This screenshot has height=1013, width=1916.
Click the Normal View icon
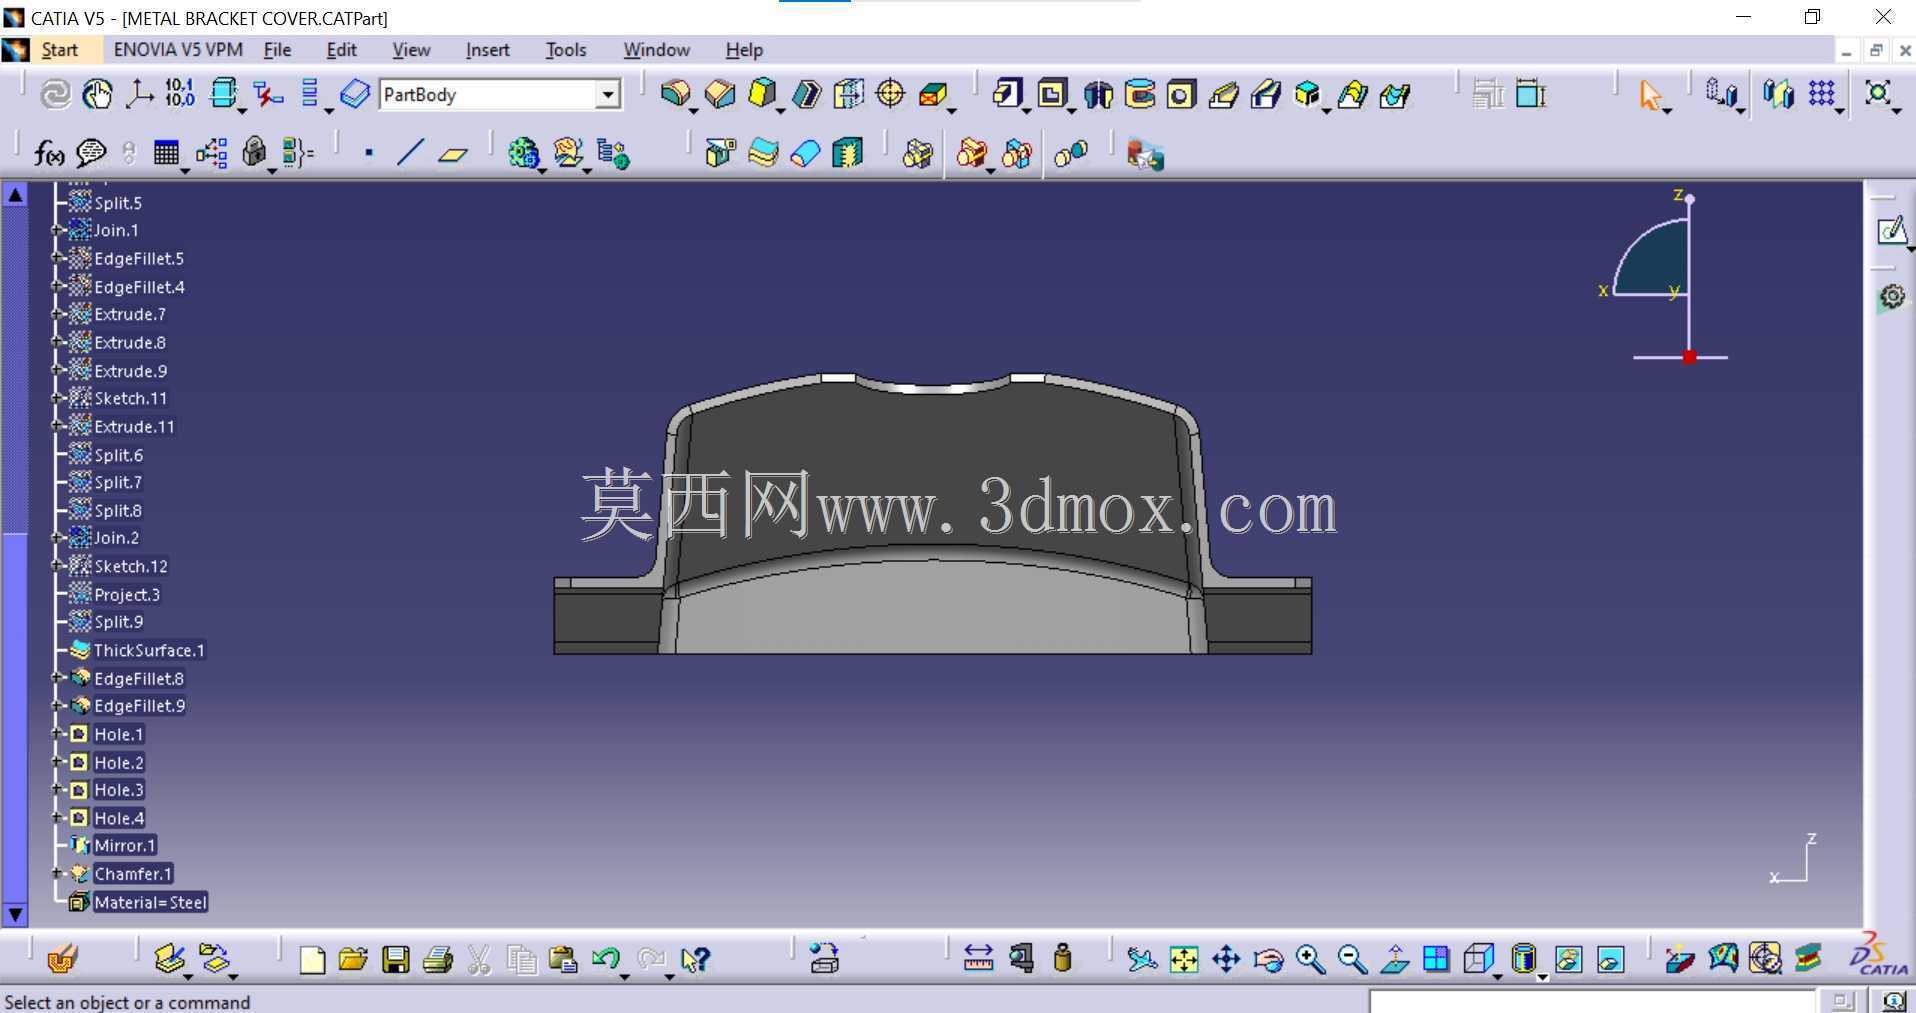click(x=1394, y=960)
